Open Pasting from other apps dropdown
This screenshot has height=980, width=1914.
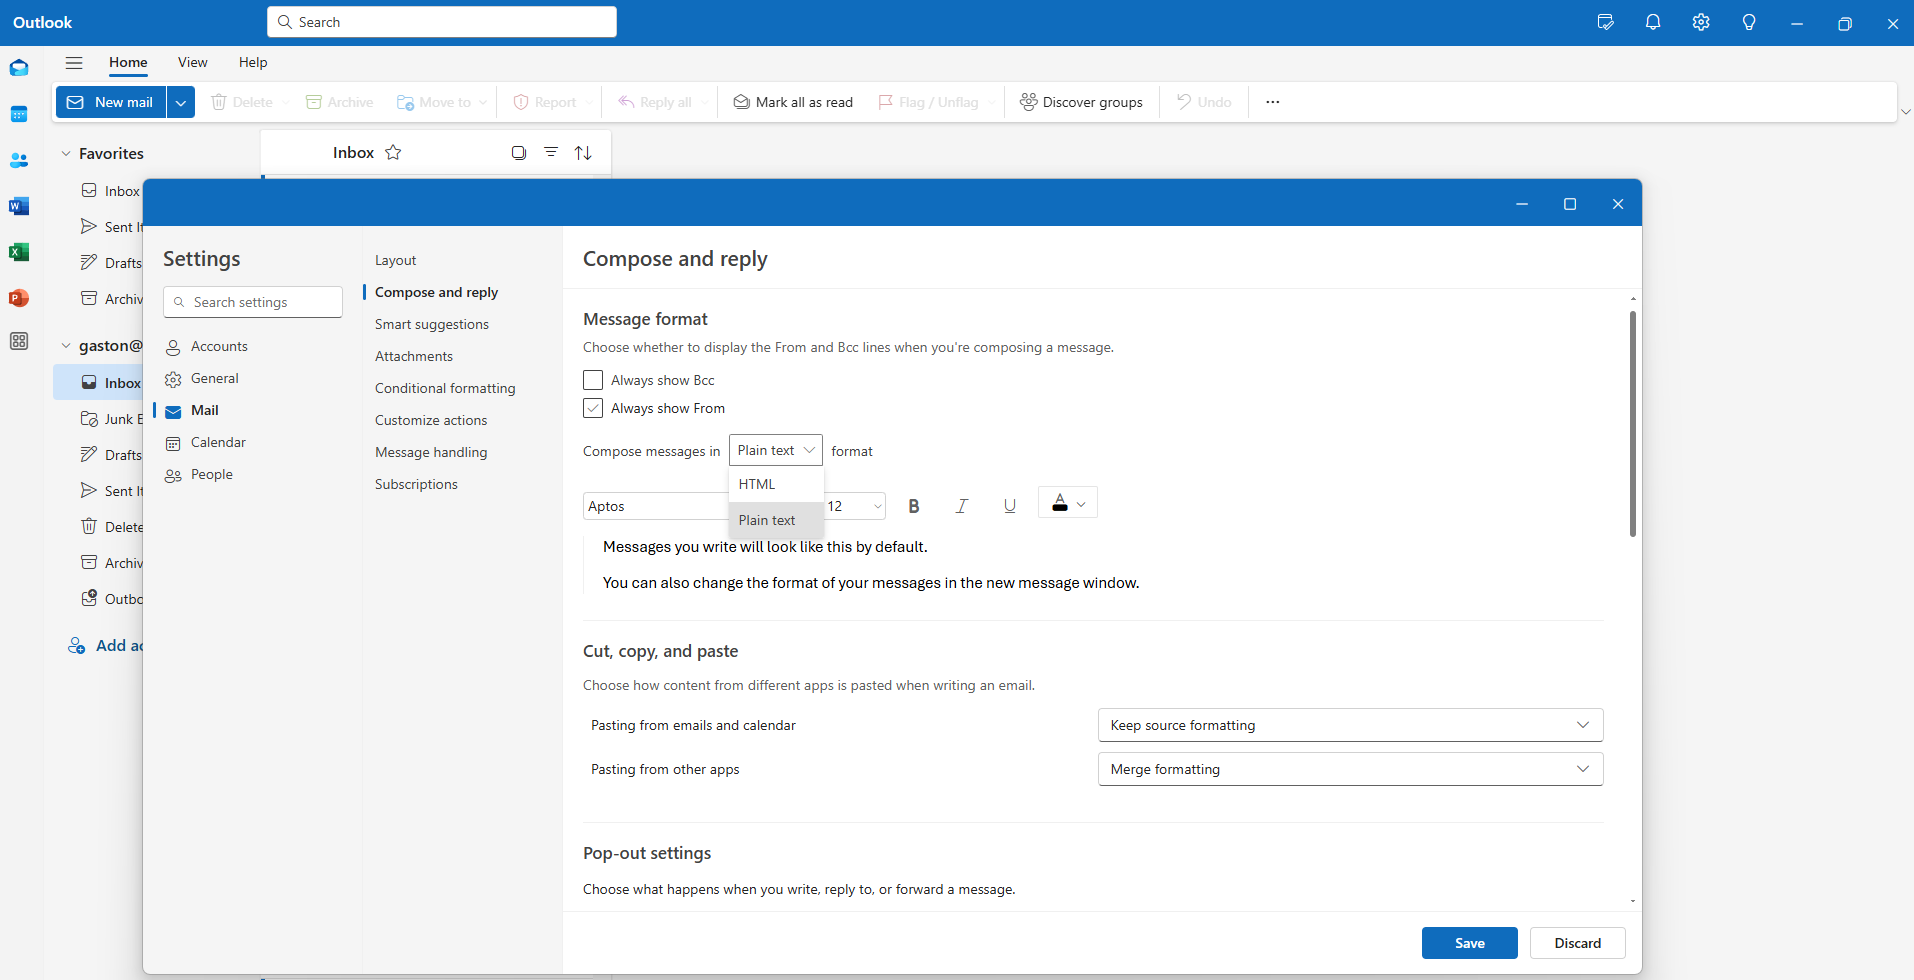click(1350, 769)
